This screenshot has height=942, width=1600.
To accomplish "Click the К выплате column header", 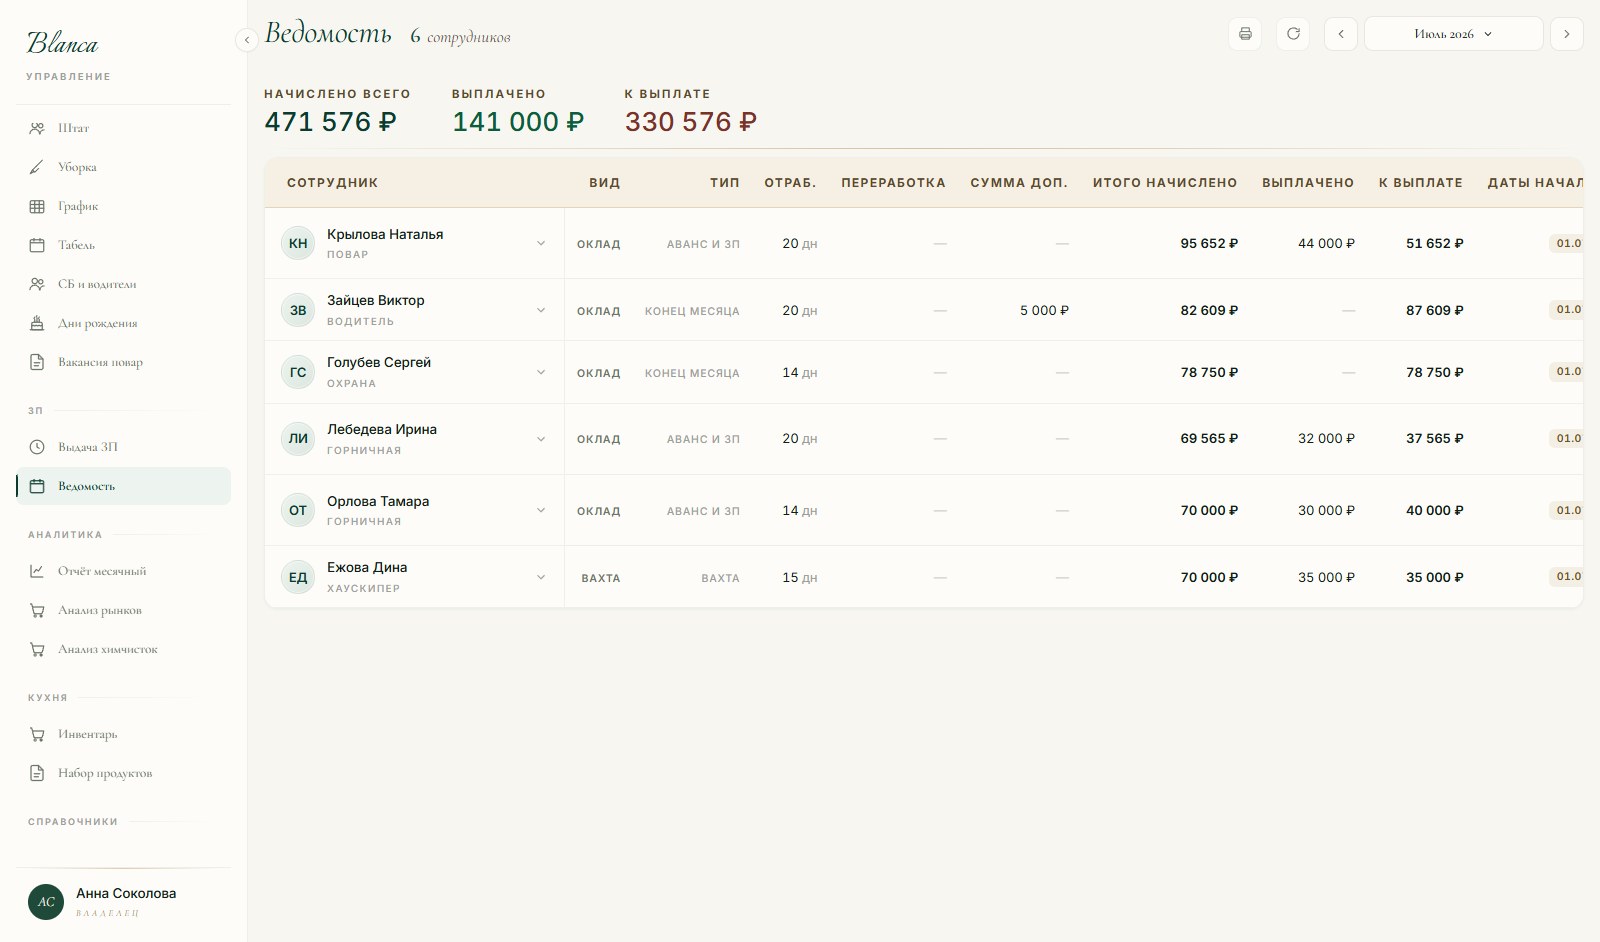I will (1420, 183).
